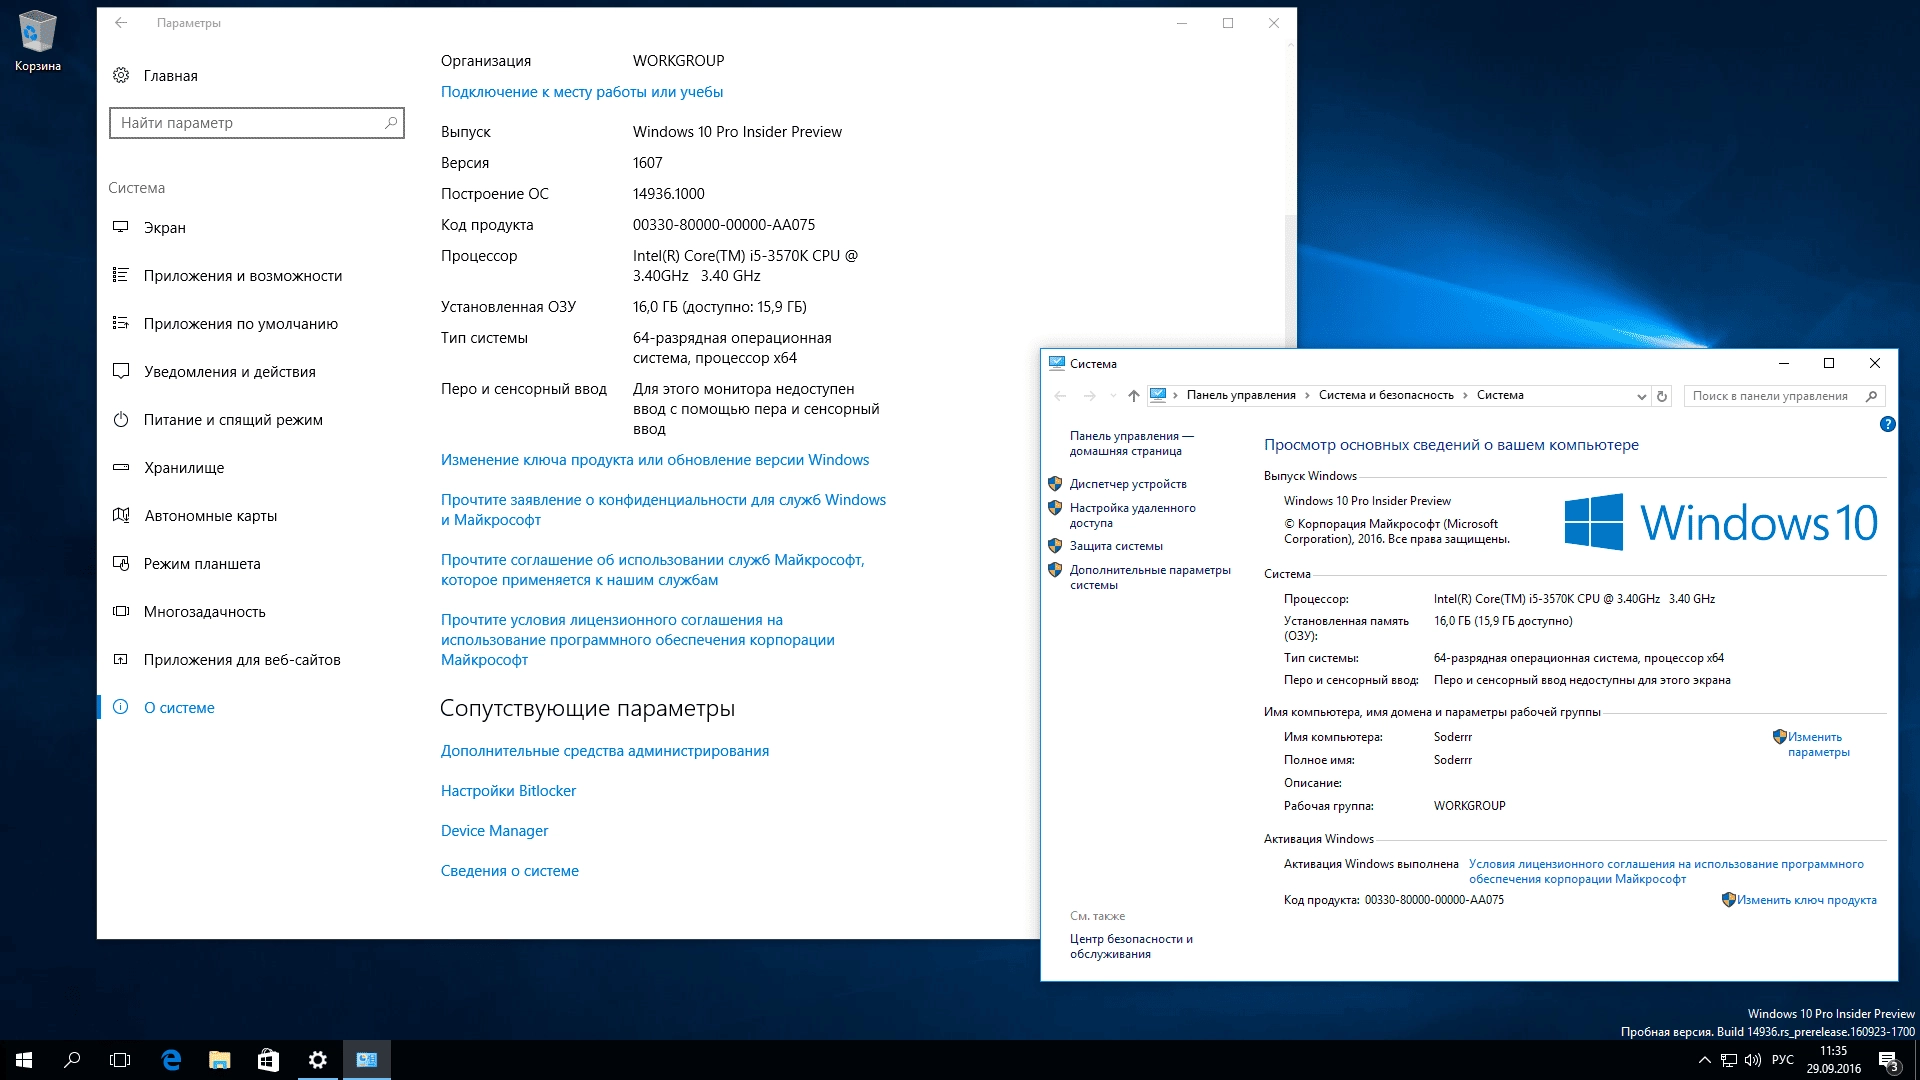Click the Главная gear icon
Image resolution: width=1920 pixels, height=1080 pixels.
pos(121,75)
